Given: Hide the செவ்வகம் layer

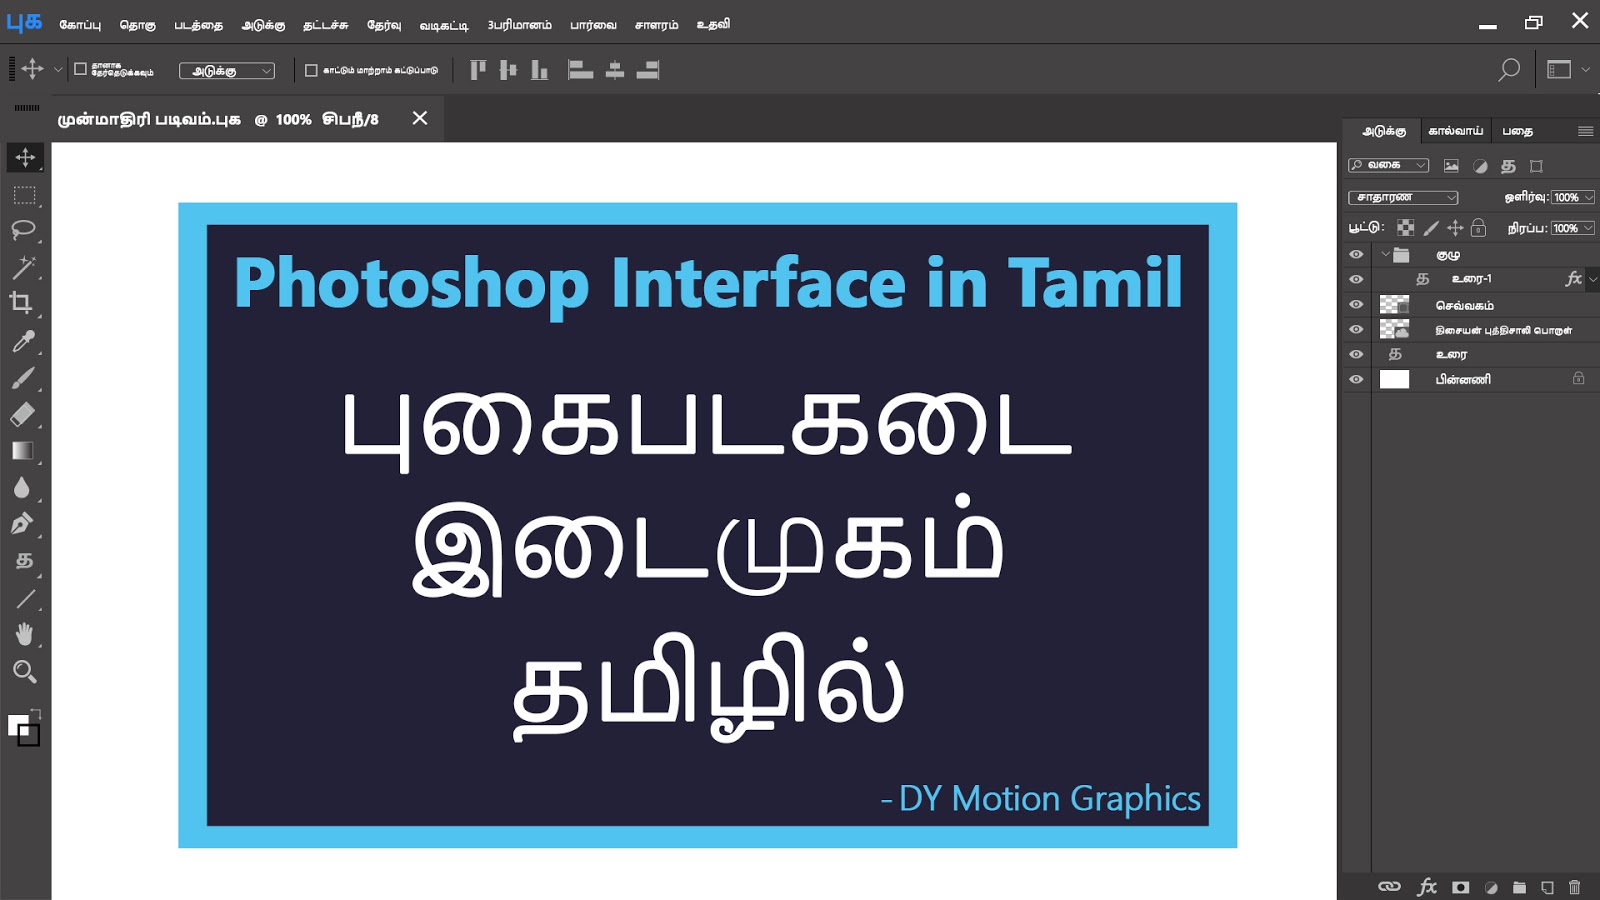Looking at the screenshot, I should [1356, 305].
